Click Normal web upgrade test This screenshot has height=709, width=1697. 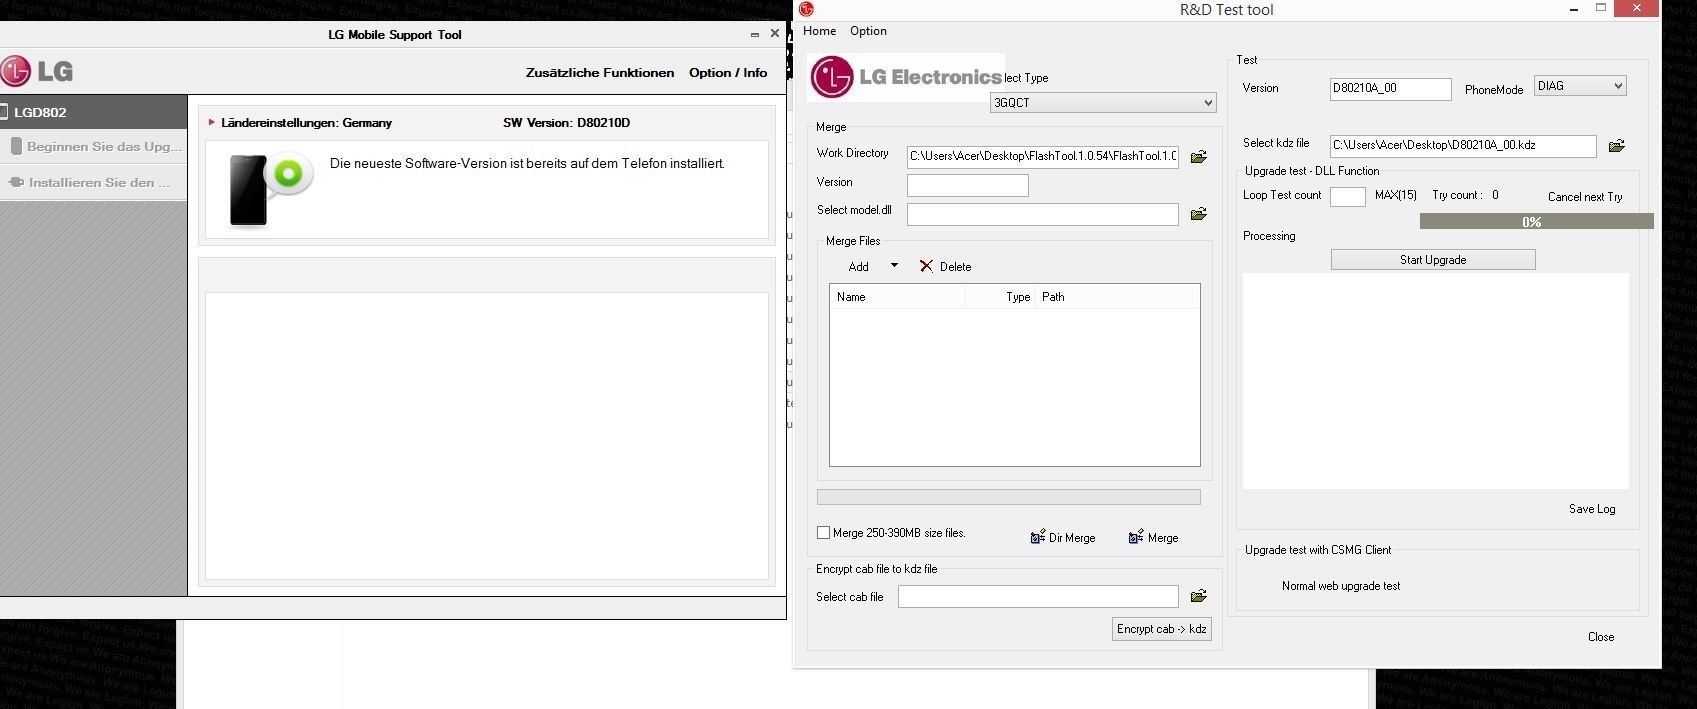(x=1341, y=586)
